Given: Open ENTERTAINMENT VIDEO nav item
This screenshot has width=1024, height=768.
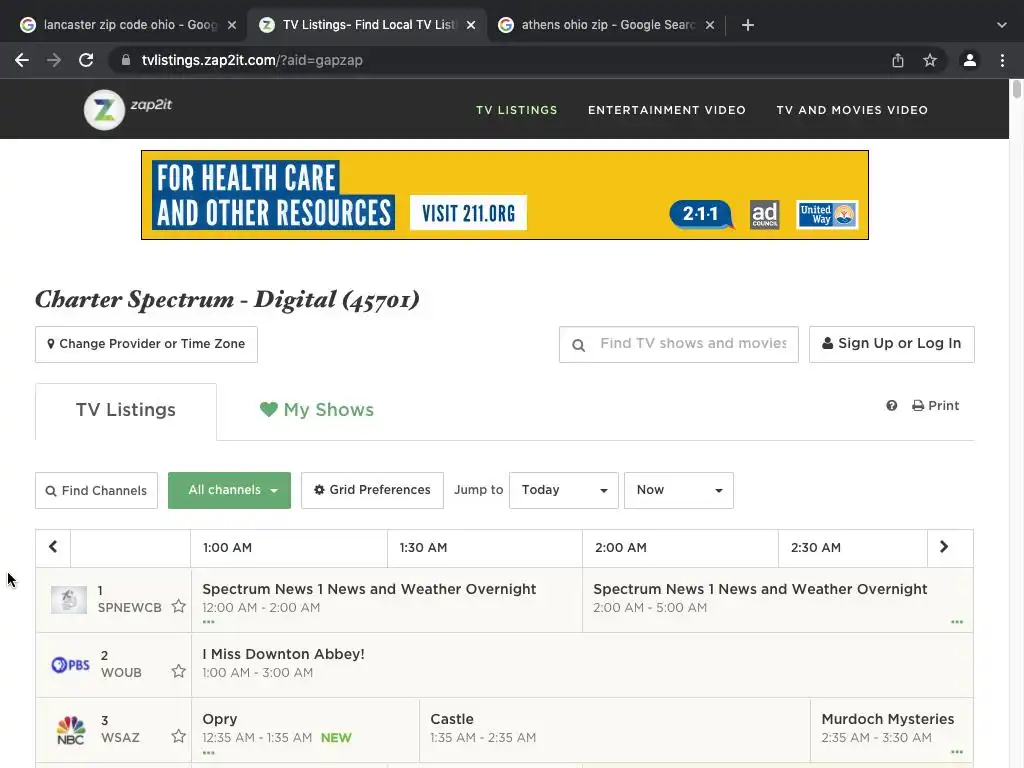Looking at the screenshot, I should click(667, 110).
